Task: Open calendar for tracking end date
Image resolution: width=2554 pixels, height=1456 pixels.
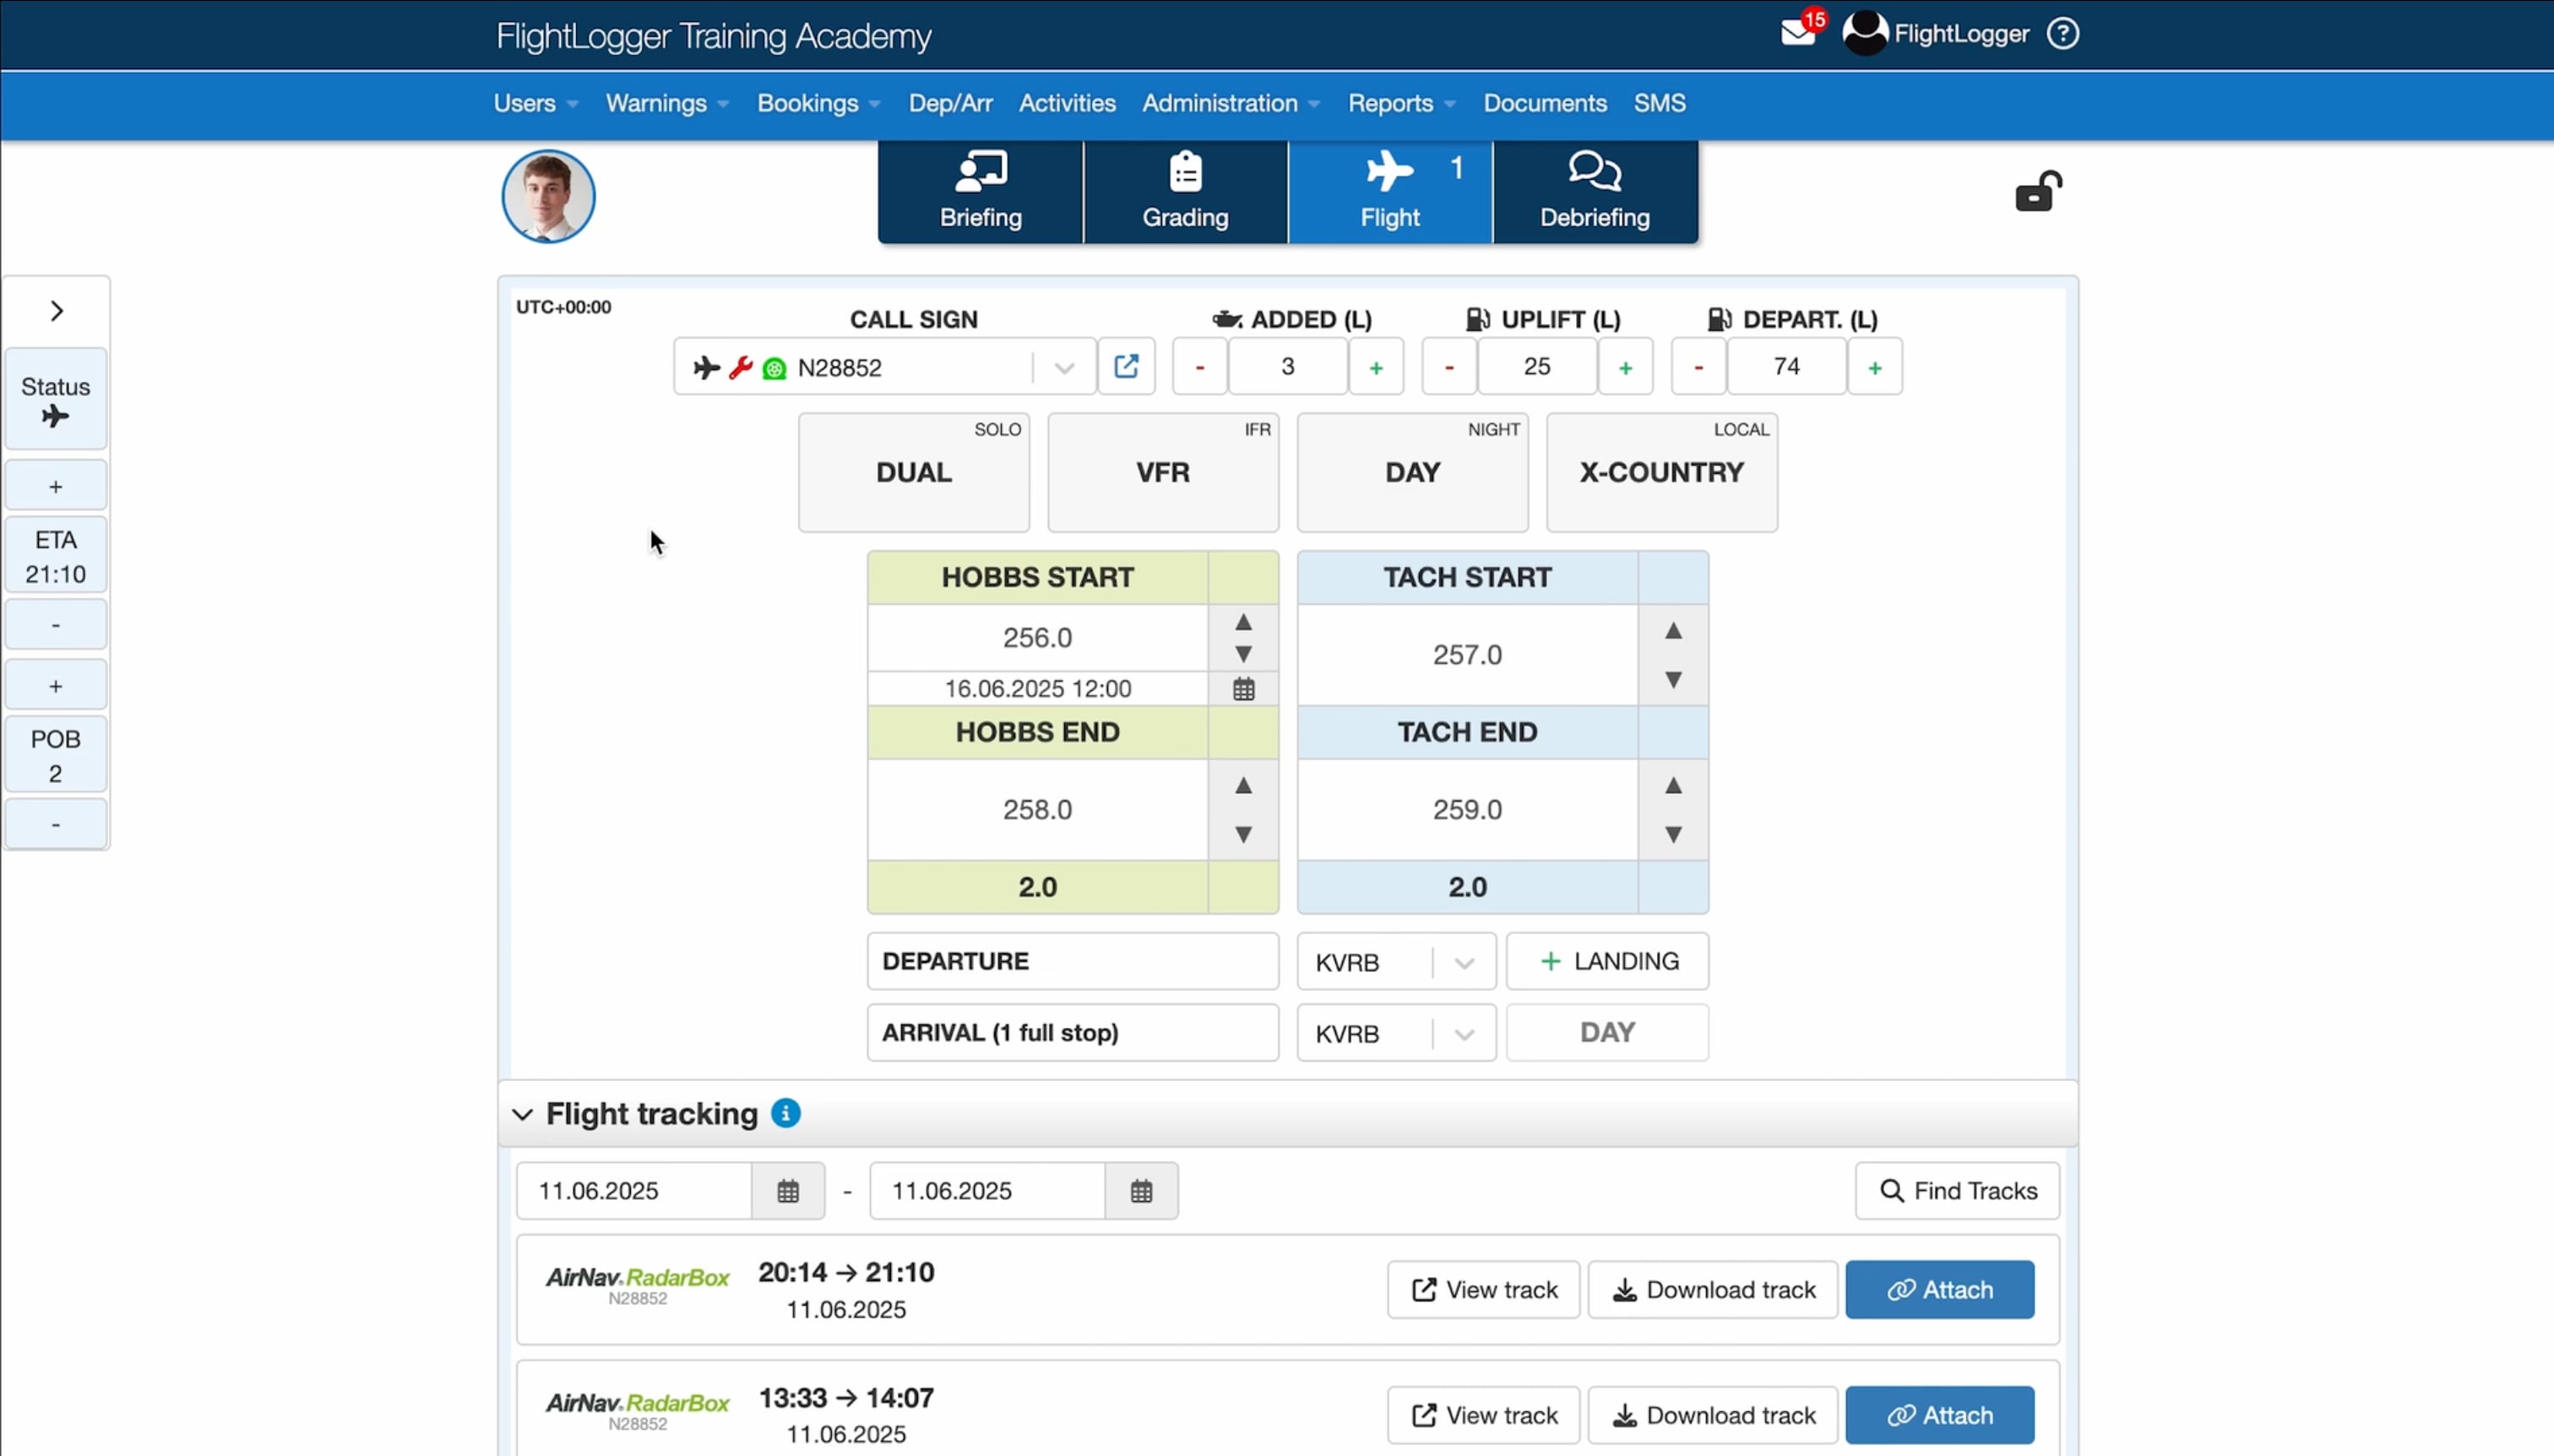Action: (x=1141, y=1191)
